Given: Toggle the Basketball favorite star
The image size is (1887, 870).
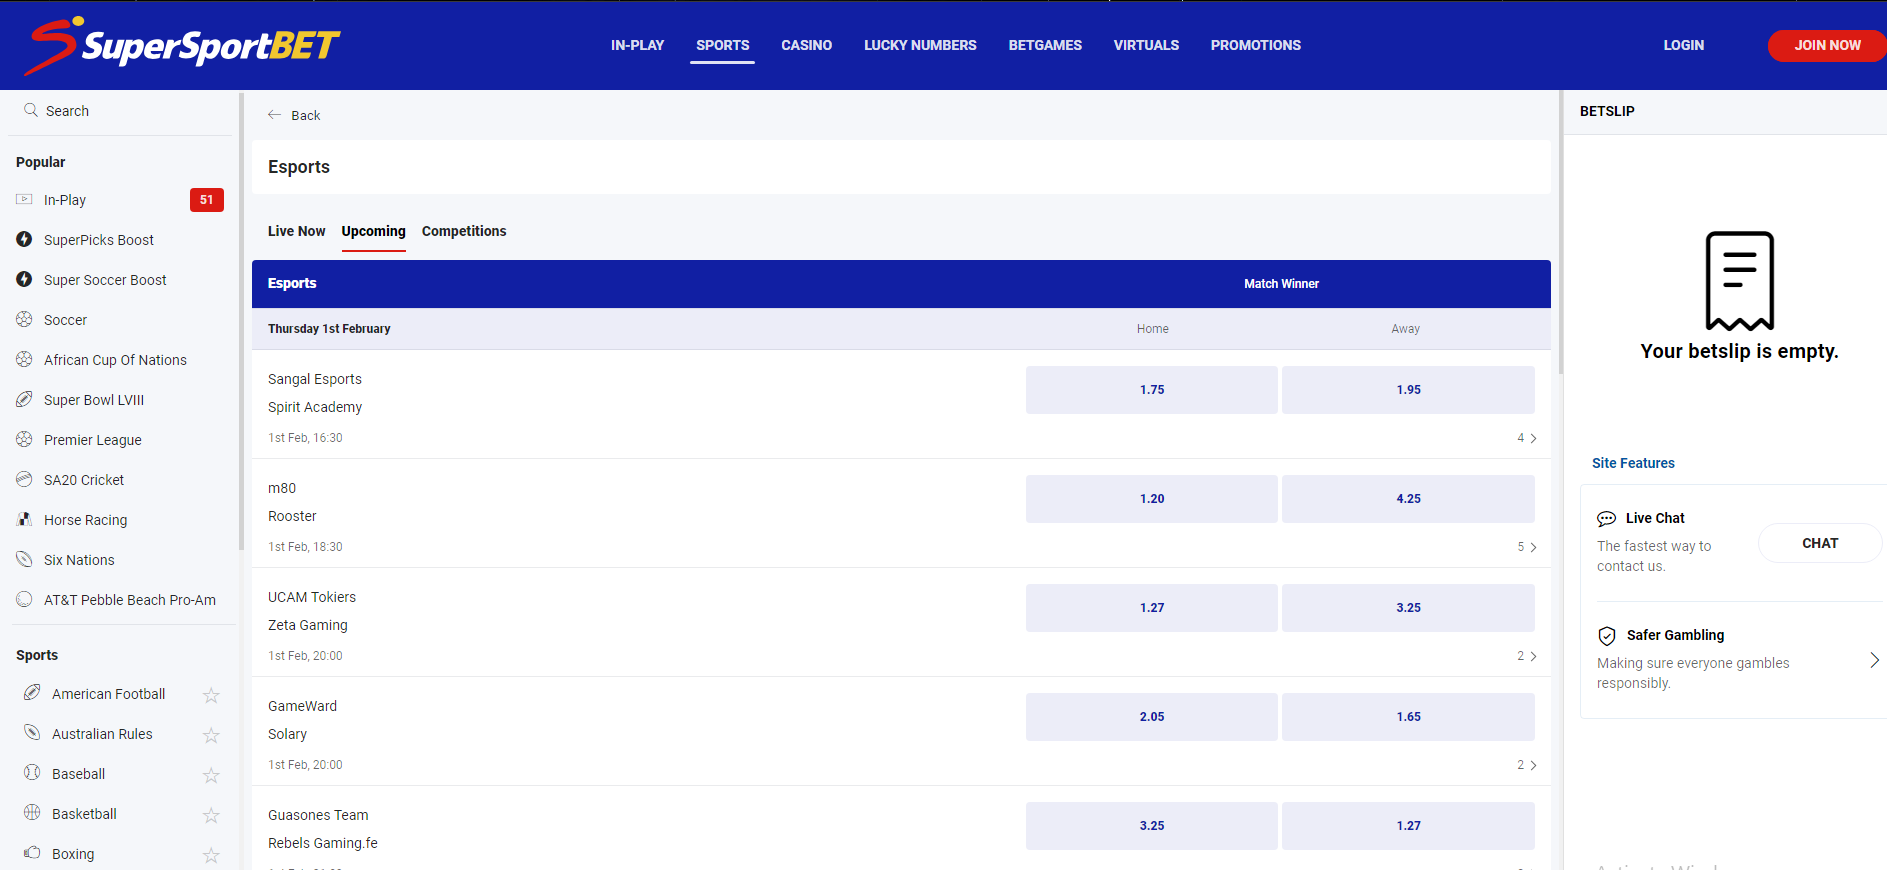Looking at the screenshot, I should click(x=211, y=815).
